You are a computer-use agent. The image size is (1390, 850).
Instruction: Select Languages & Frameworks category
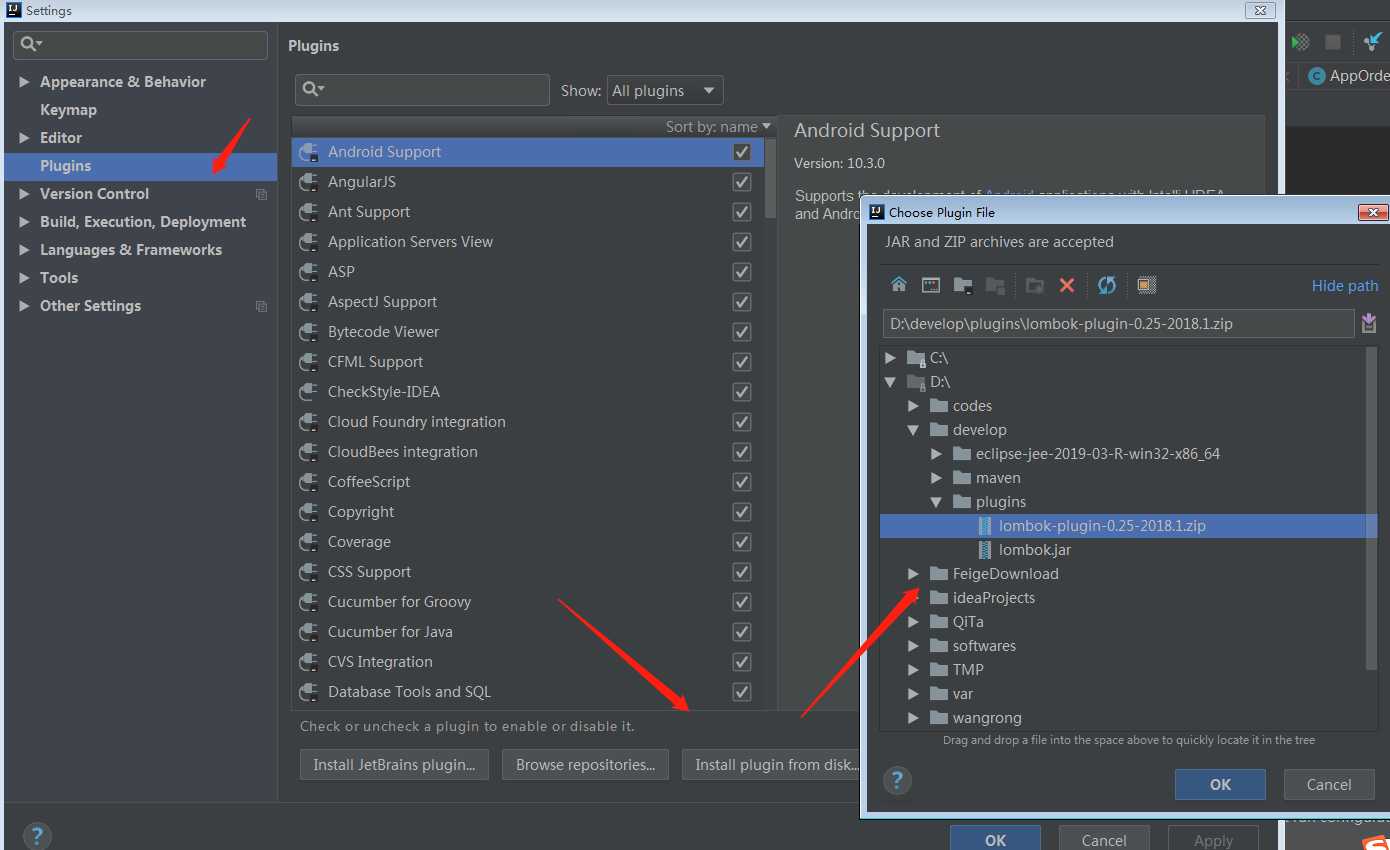point(131,250)
